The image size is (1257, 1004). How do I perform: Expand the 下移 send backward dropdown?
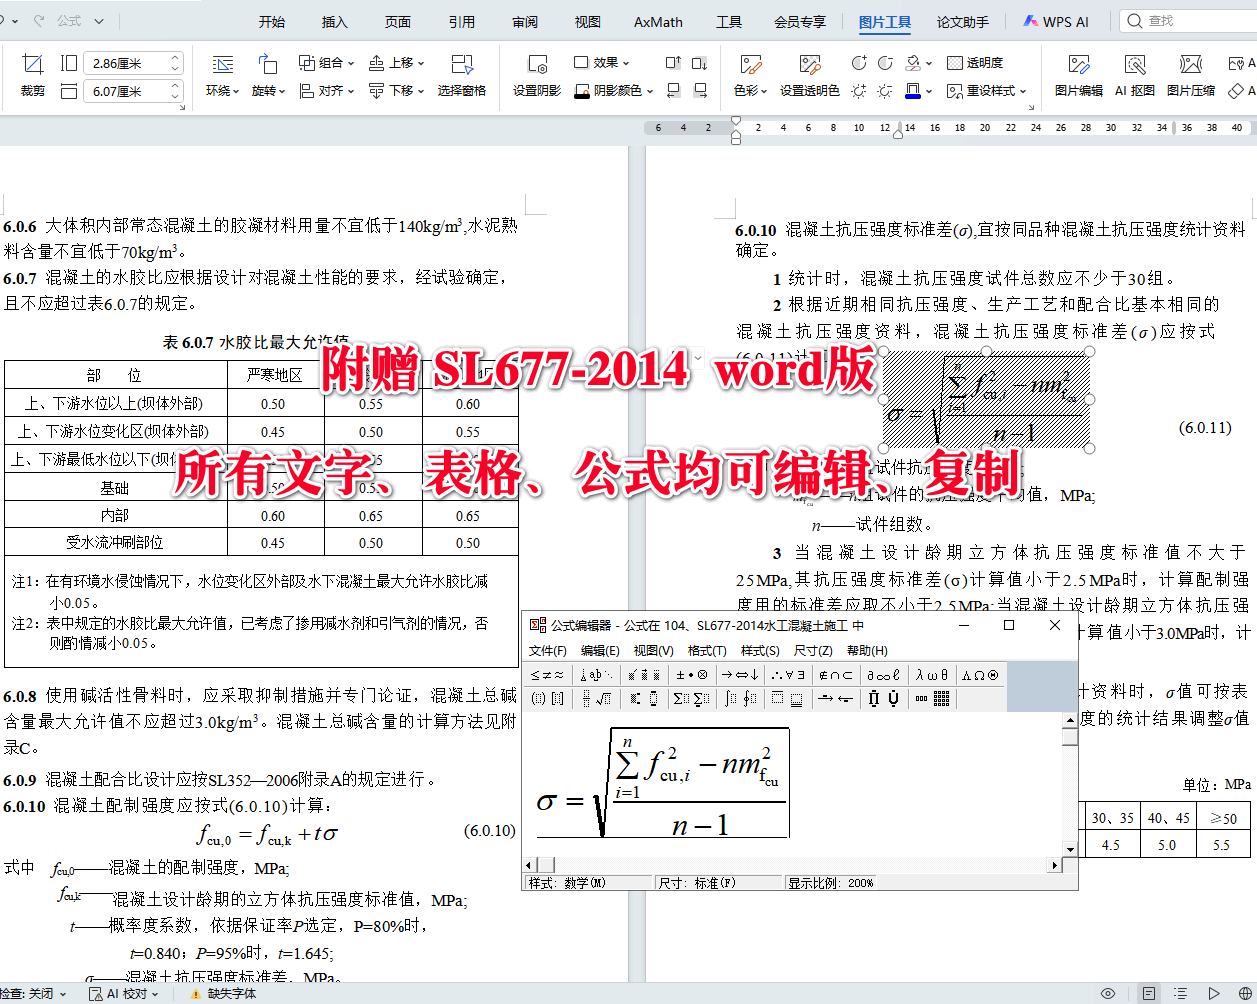397,90
